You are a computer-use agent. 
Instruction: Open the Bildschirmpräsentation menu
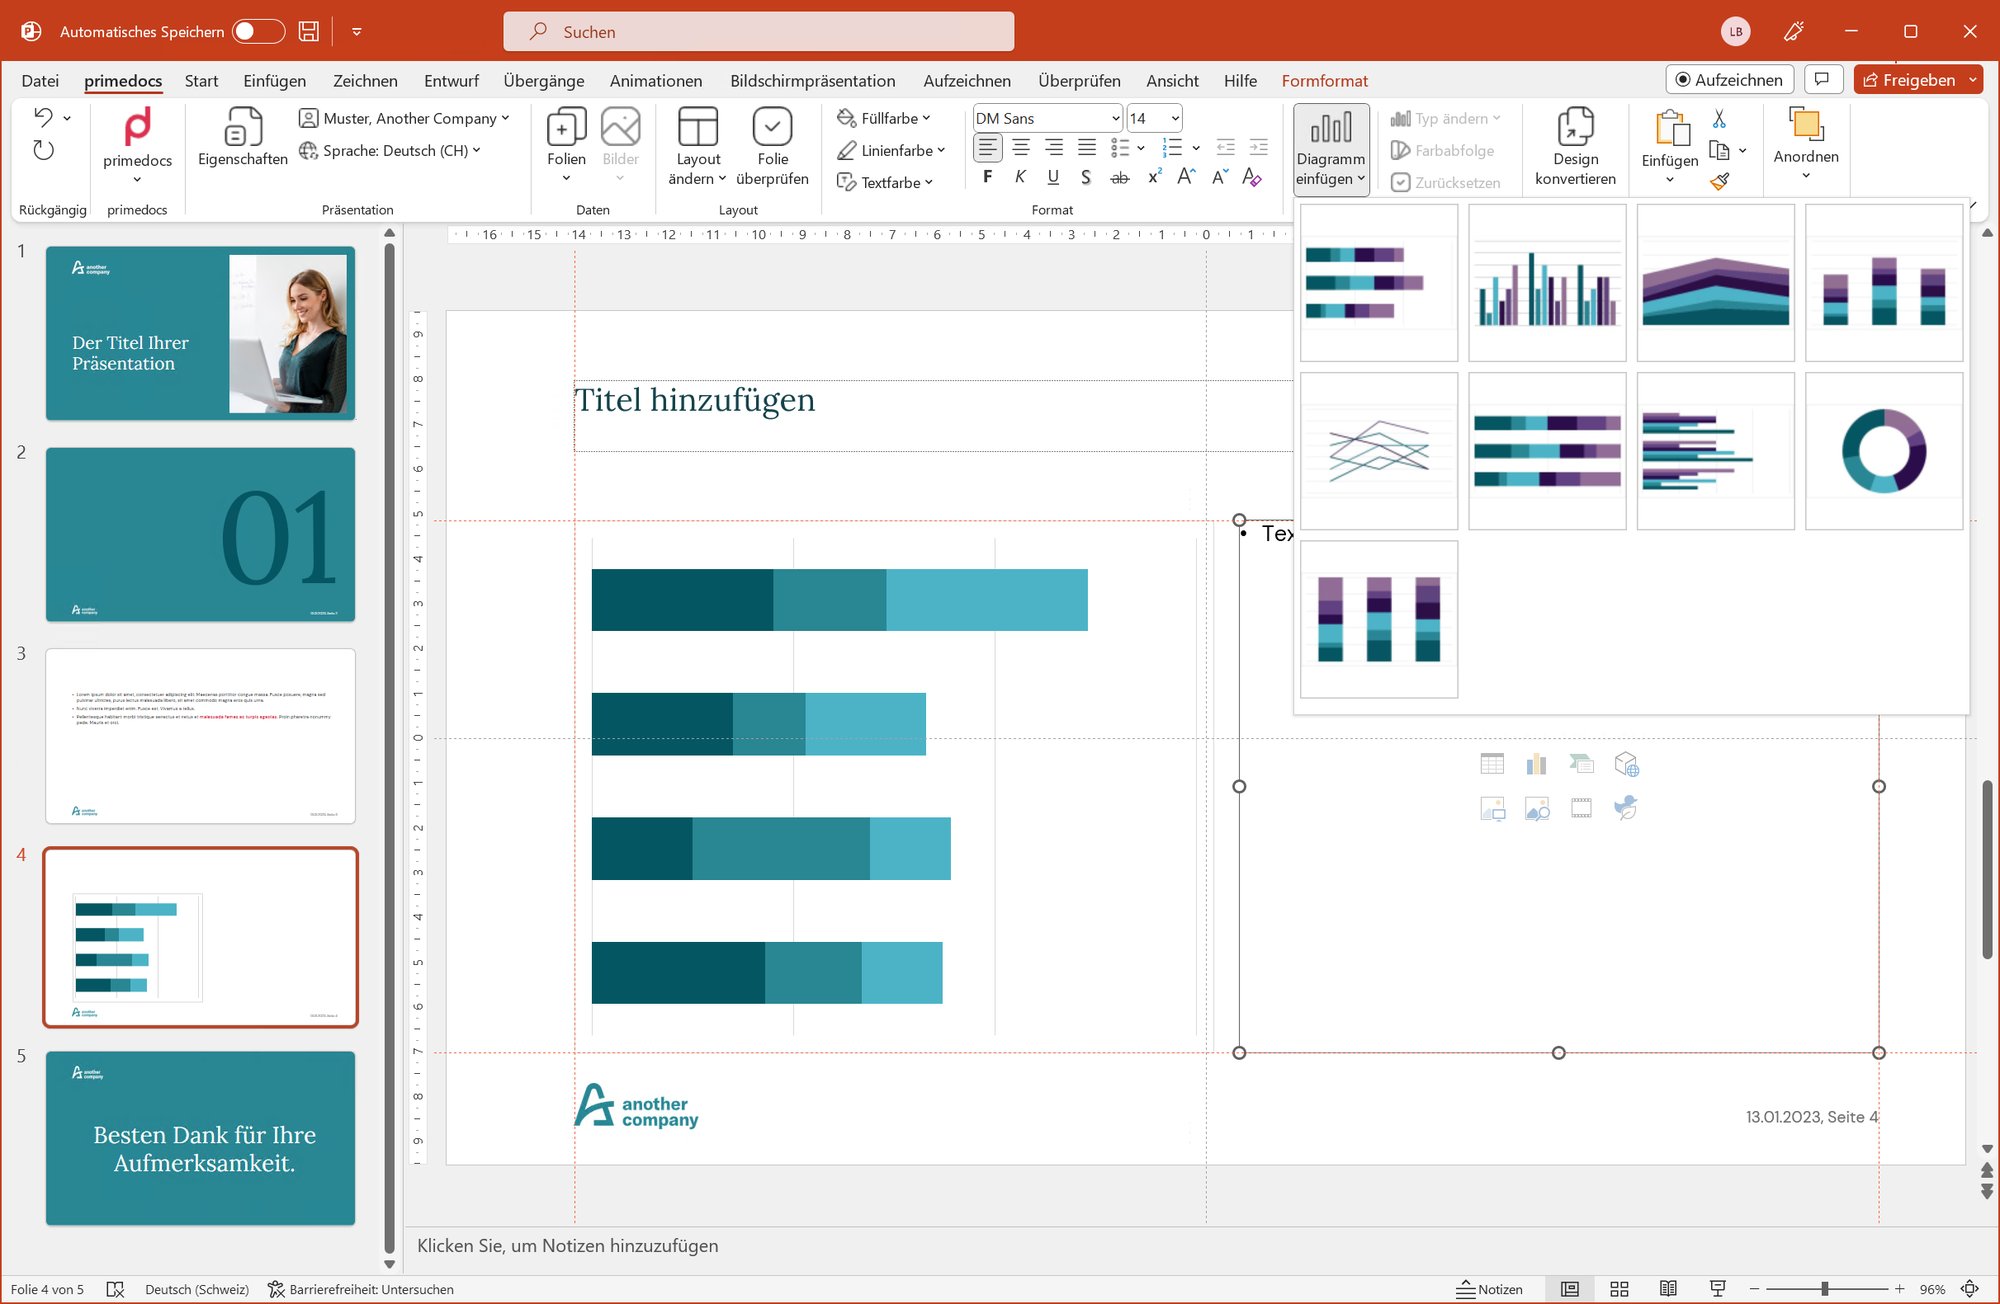[x=813, y=81]
